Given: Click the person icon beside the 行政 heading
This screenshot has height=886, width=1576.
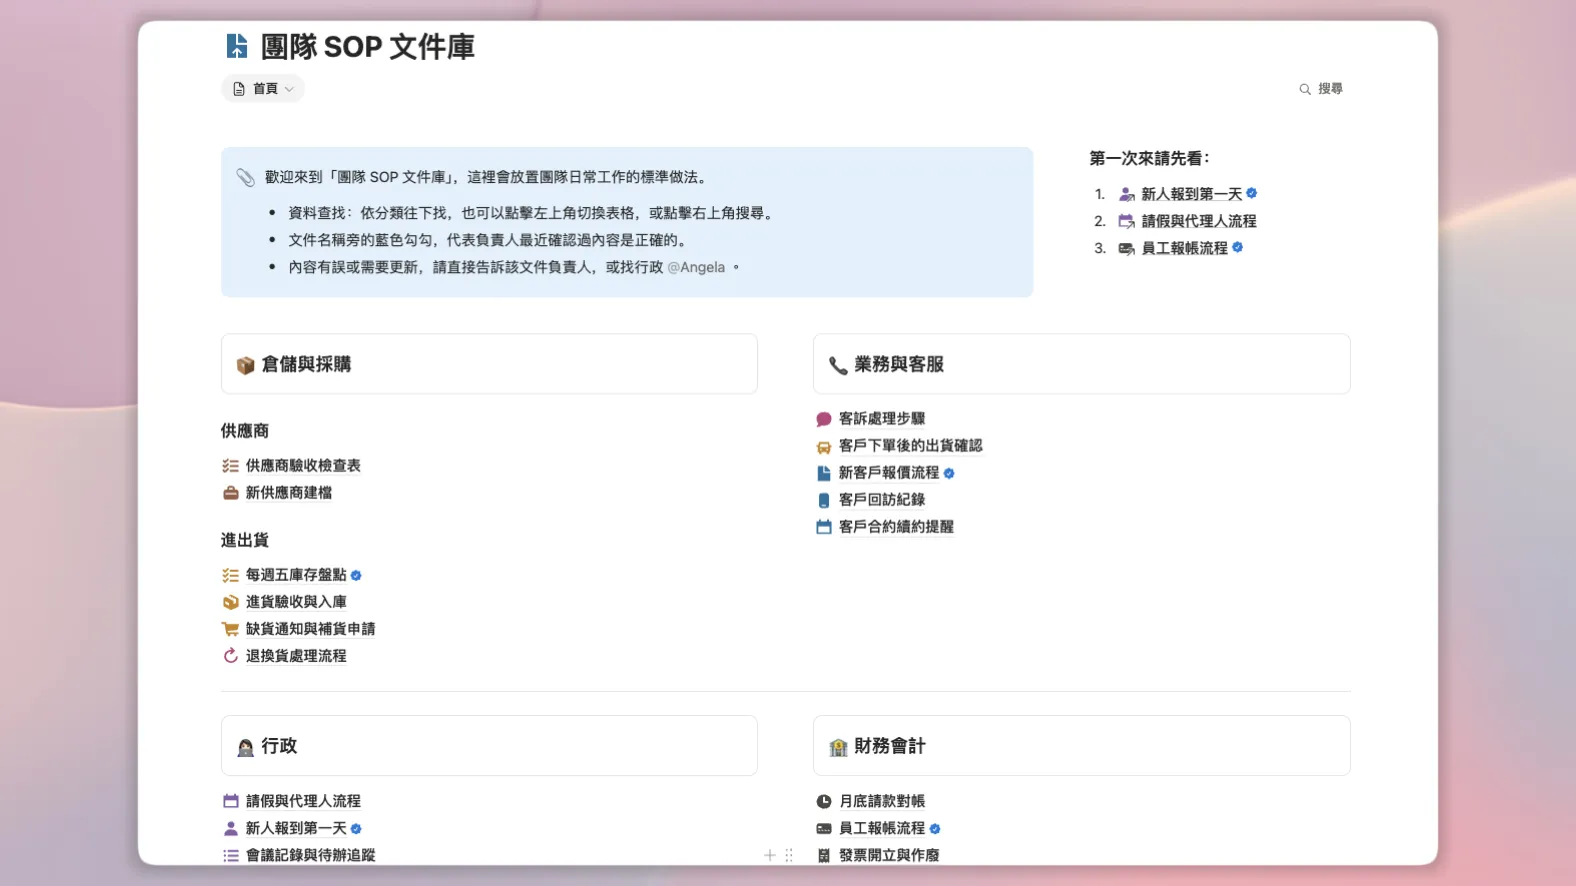Looking at the screenshot, I should pos(245,747).
